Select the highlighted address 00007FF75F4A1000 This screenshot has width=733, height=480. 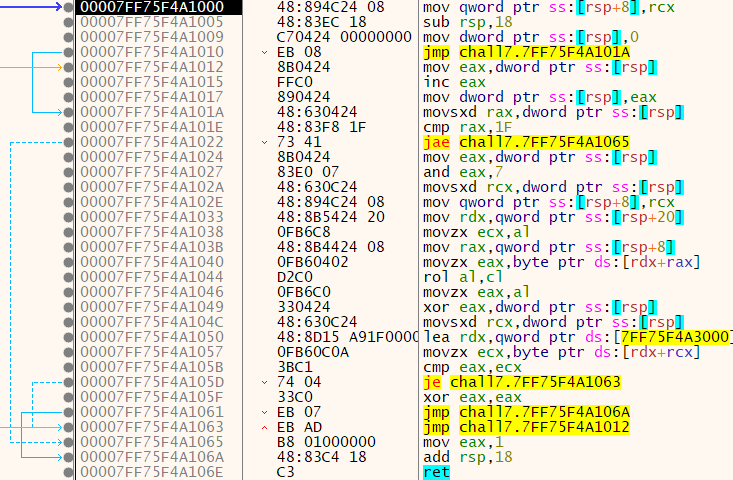(x=152, y=7)
